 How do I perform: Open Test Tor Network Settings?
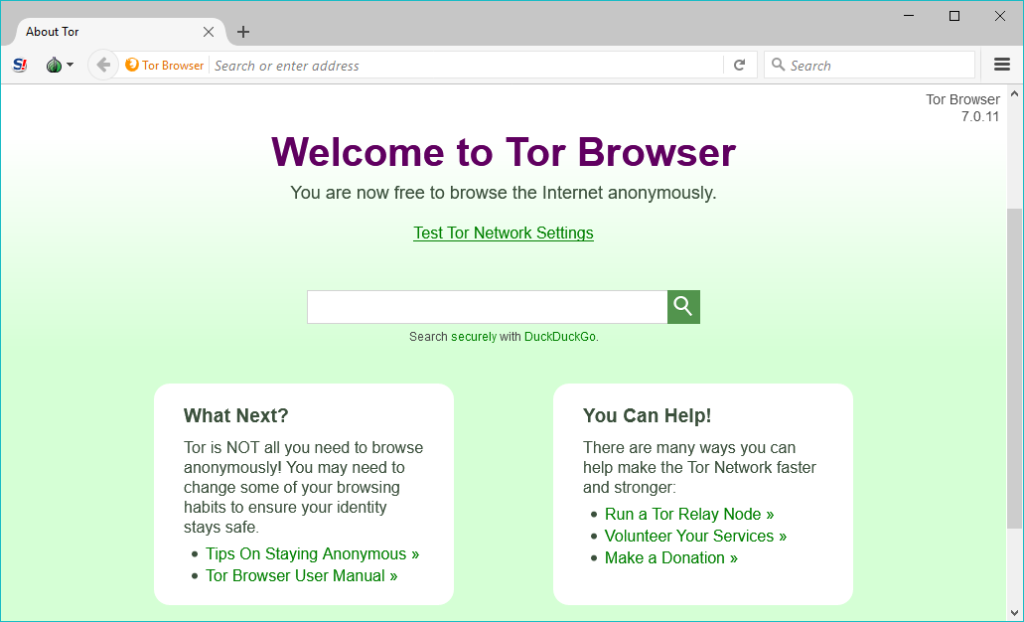point(503,232)
